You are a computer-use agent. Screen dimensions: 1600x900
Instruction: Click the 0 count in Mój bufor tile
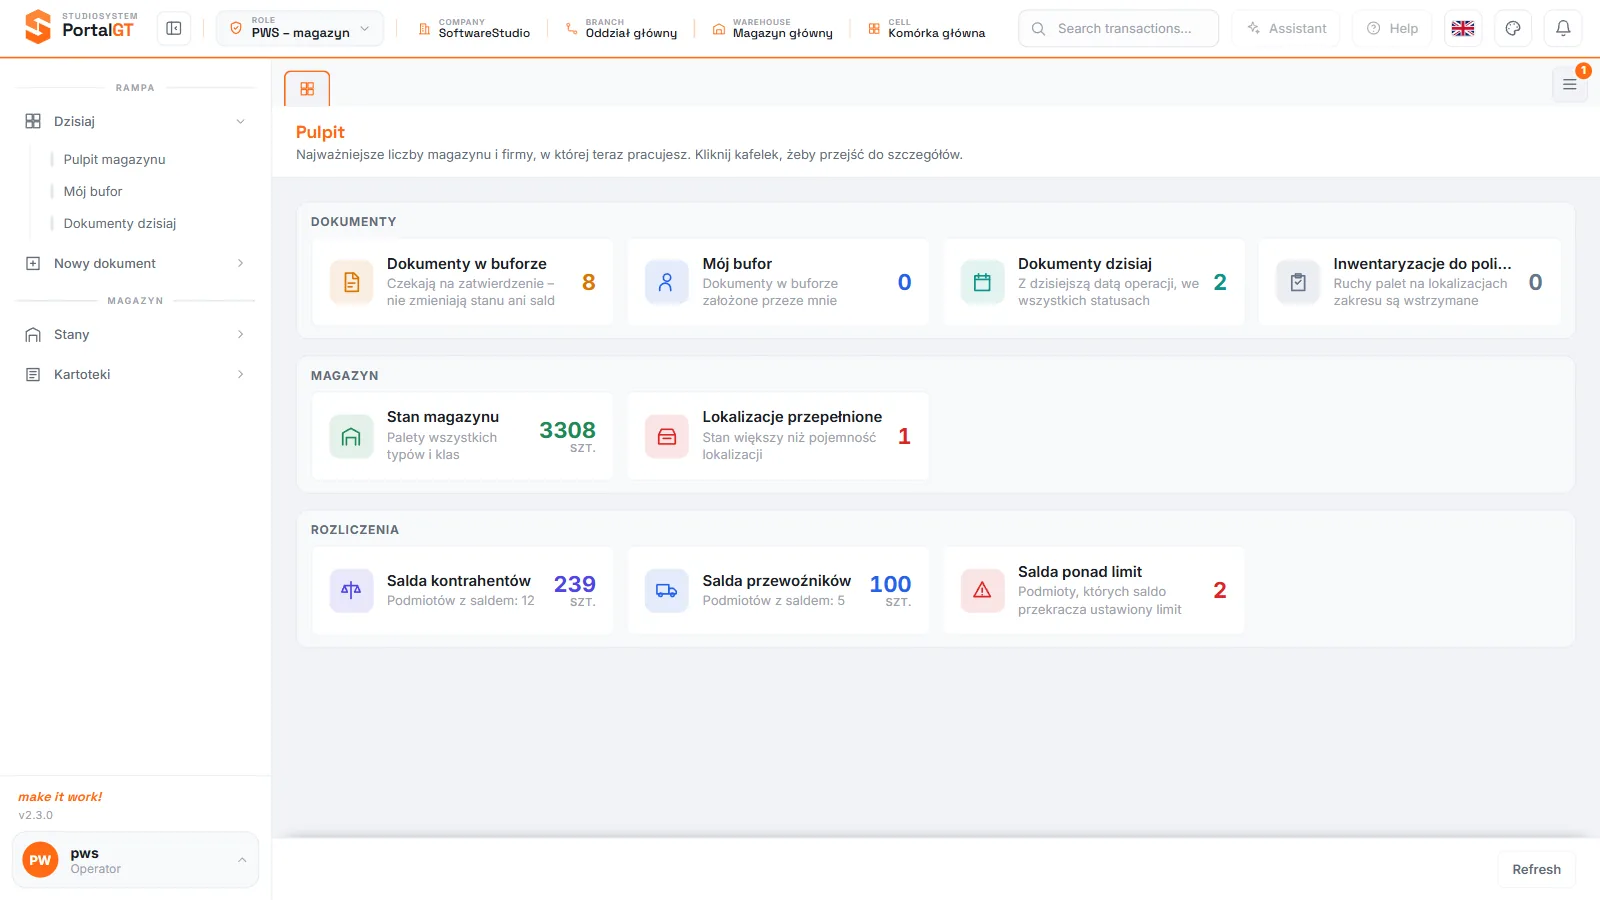click(x=904, y=282)
